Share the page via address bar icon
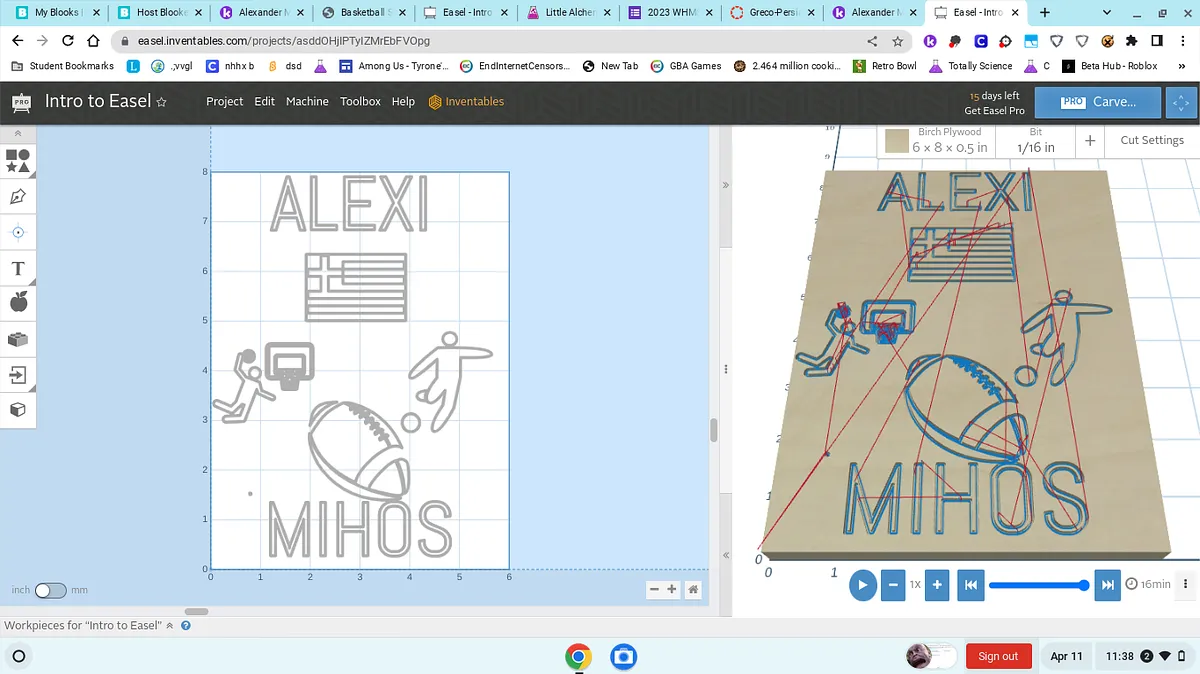This screenshot has height=674, width=1200. pos(872,41)
